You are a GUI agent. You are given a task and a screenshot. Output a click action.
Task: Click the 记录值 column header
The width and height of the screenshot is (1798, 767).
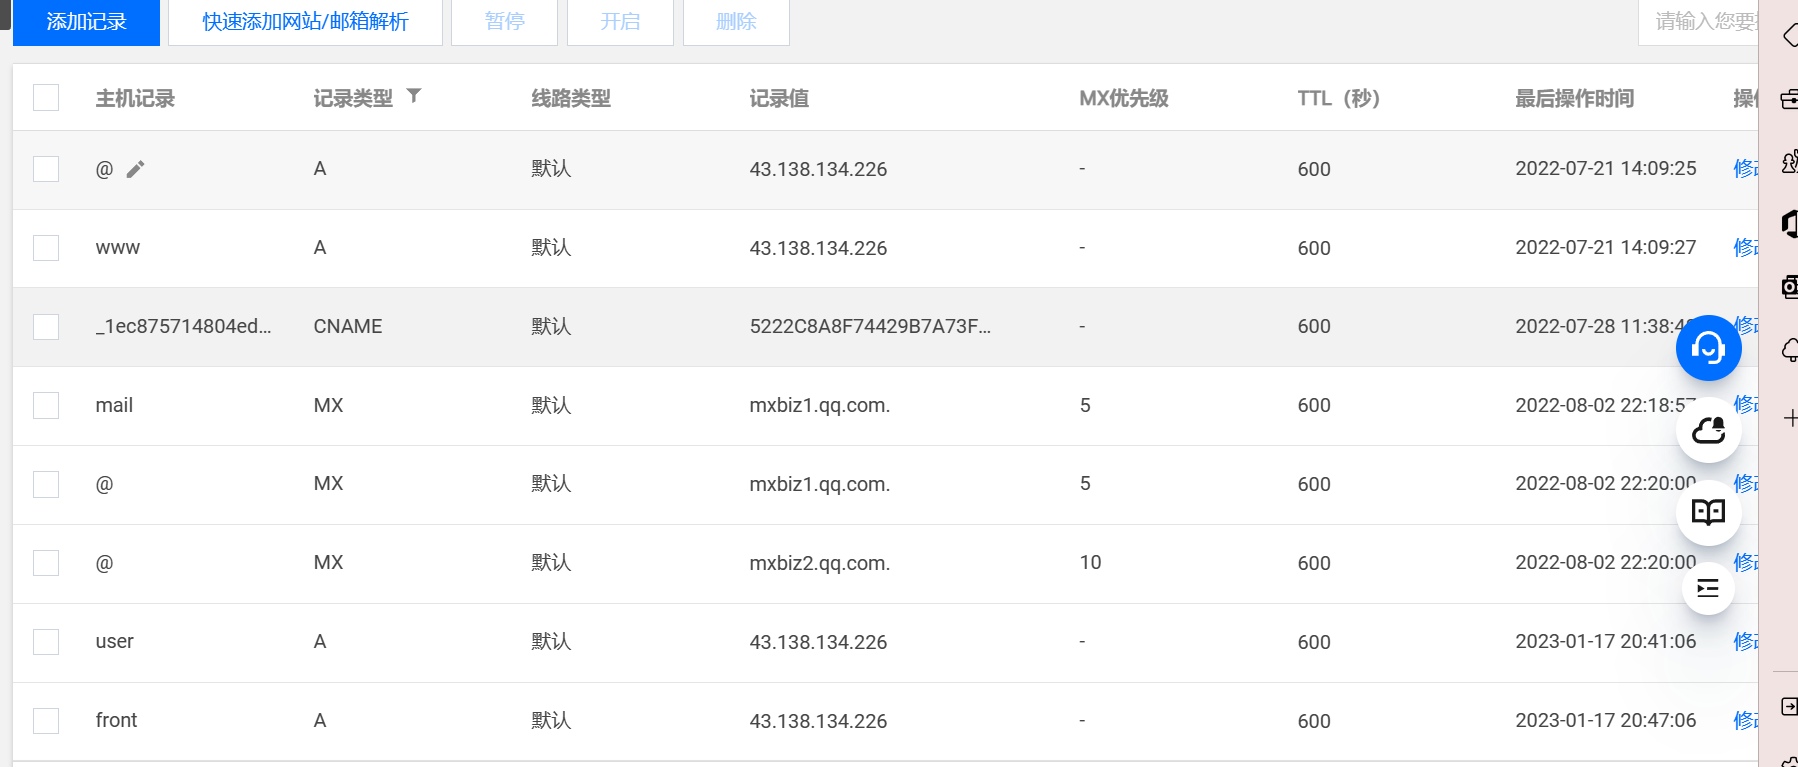[x=779, y=98]
